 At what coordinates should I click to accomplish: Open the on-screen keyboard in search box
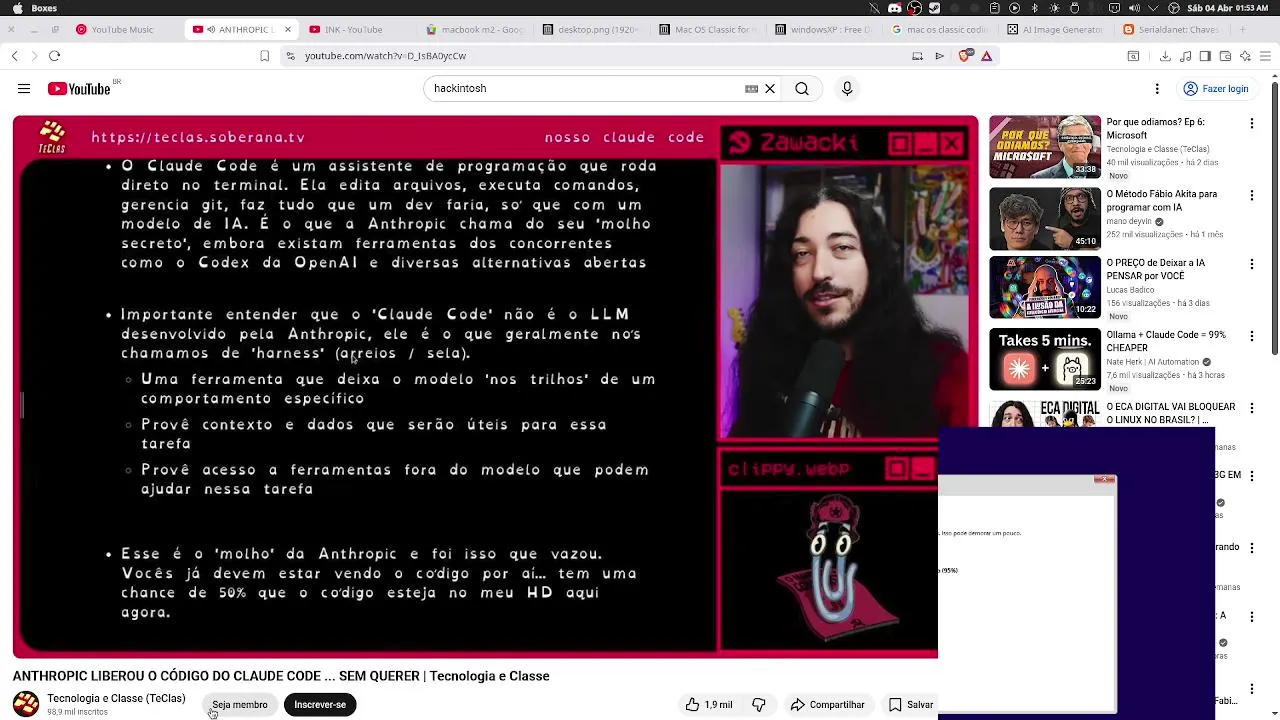[751, 88]
